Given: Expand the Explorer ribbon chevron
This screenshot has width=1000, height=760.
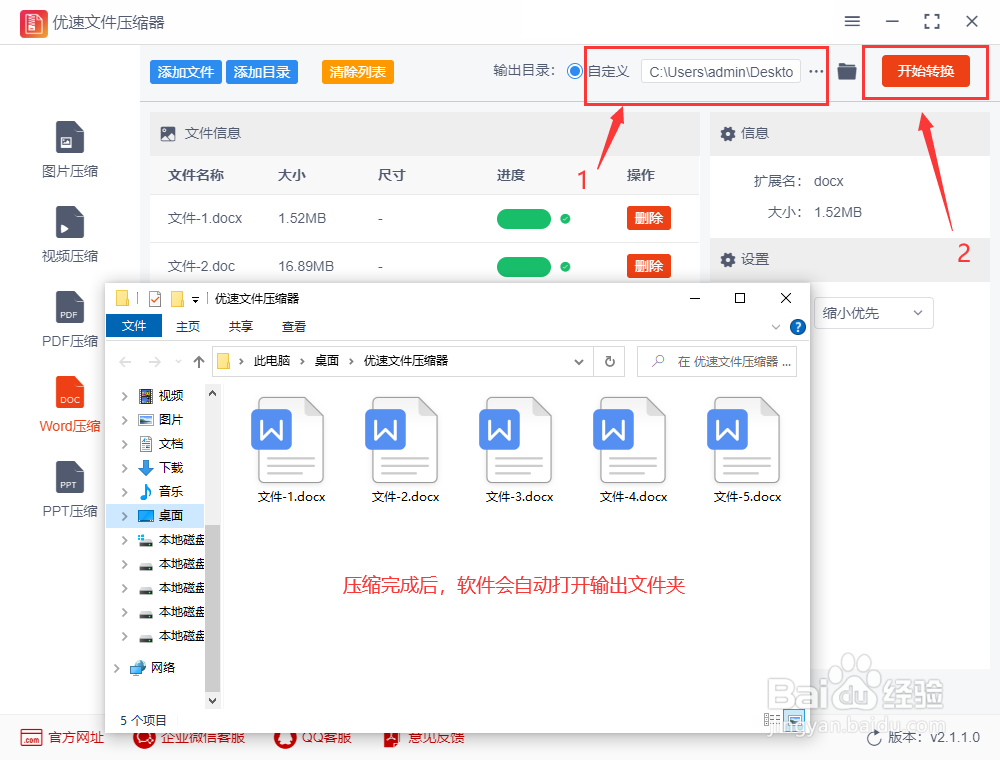Looking at the screenshot, I should pyautogui.click(x=776, y=327).
